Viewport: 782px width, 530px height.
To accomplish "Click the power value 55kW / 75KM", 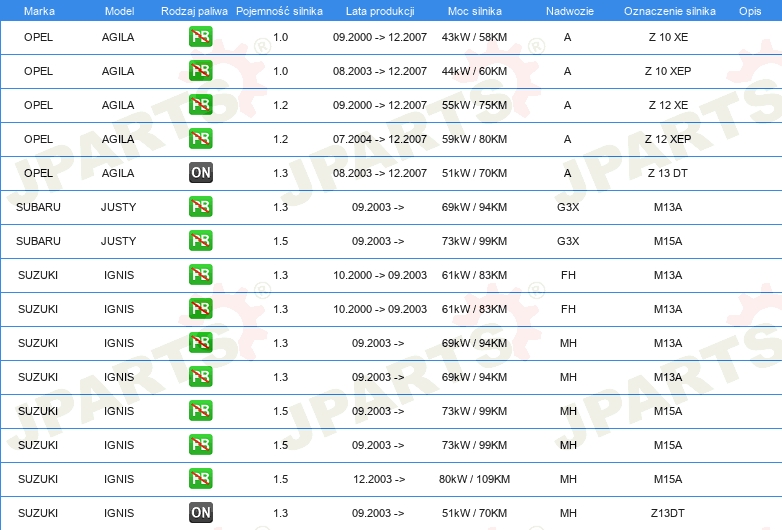I will click(474, 105).
